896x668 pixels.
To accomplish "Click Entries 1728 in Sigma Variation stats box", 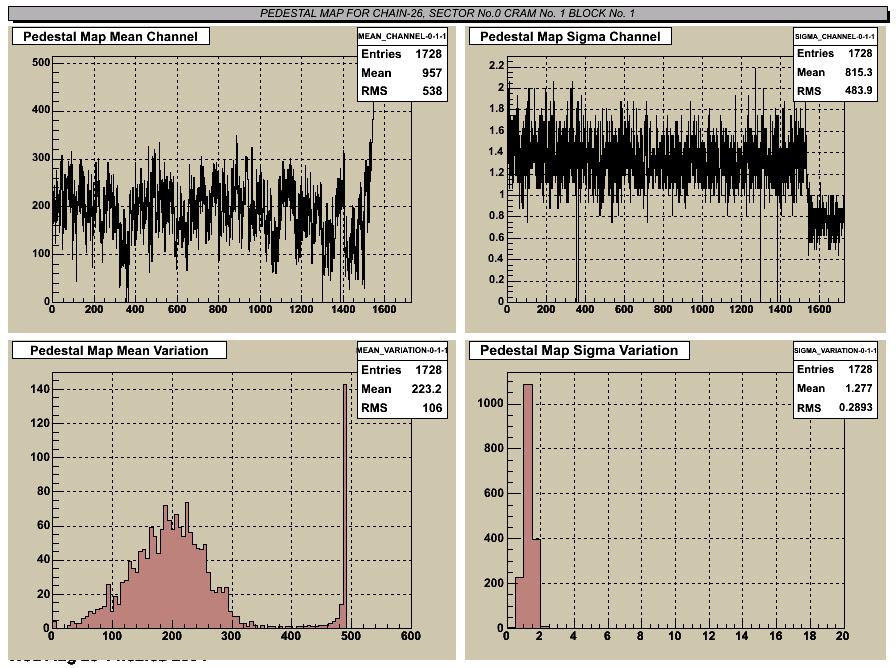I will tap(834, 369).
